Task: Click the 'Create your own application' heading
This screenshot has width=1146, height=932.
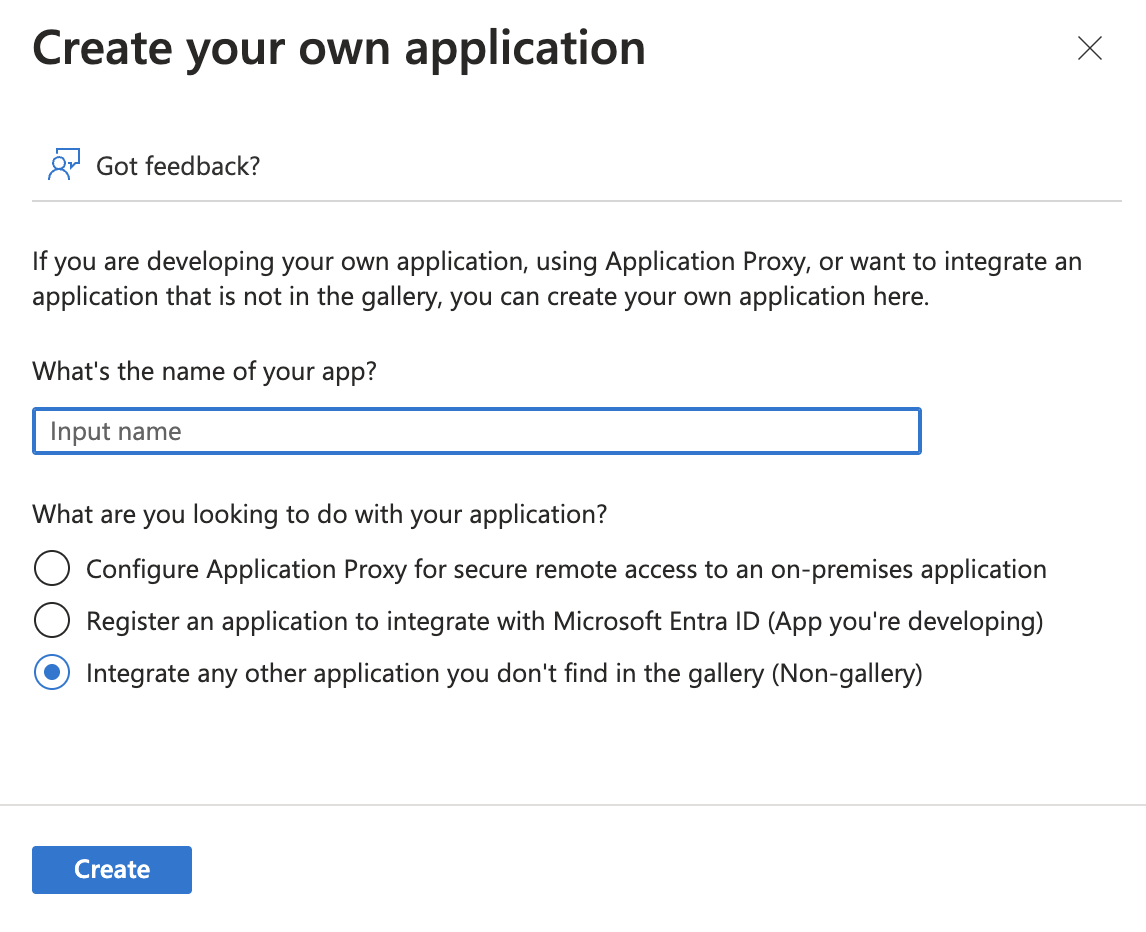Action: 339,48
